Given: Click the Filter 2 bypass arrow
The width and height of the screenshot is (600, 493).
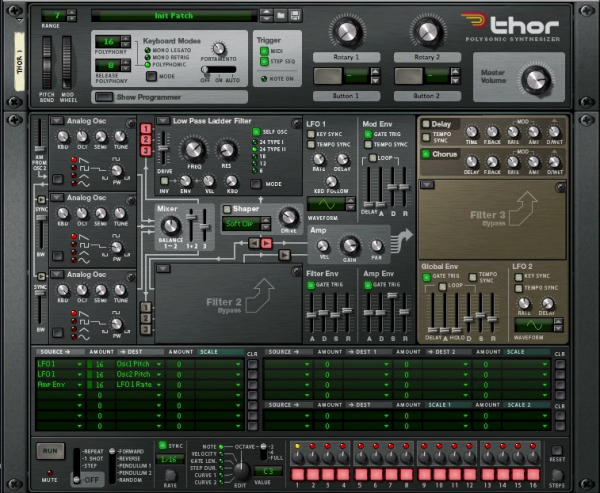Looking at the screenshot, I should (x=260, y=295).
